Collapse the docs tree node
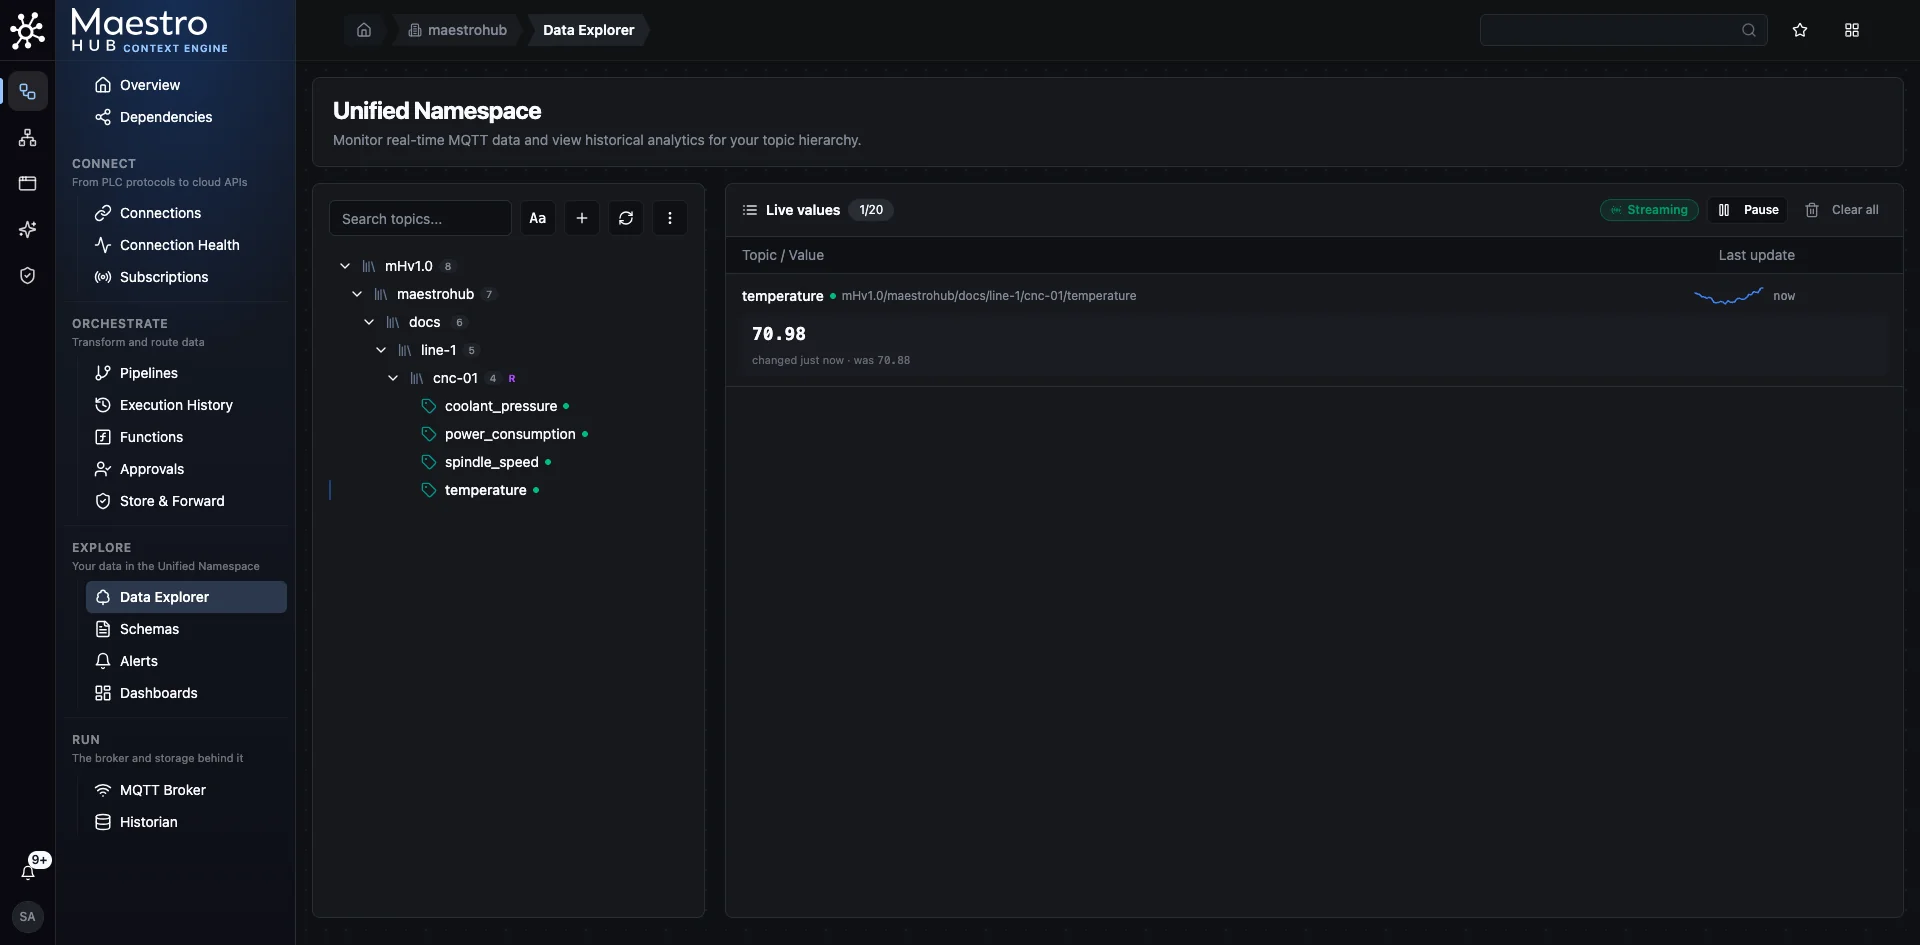The height and width of the screenshot is (945, 1920). click(x=369, y=322)
